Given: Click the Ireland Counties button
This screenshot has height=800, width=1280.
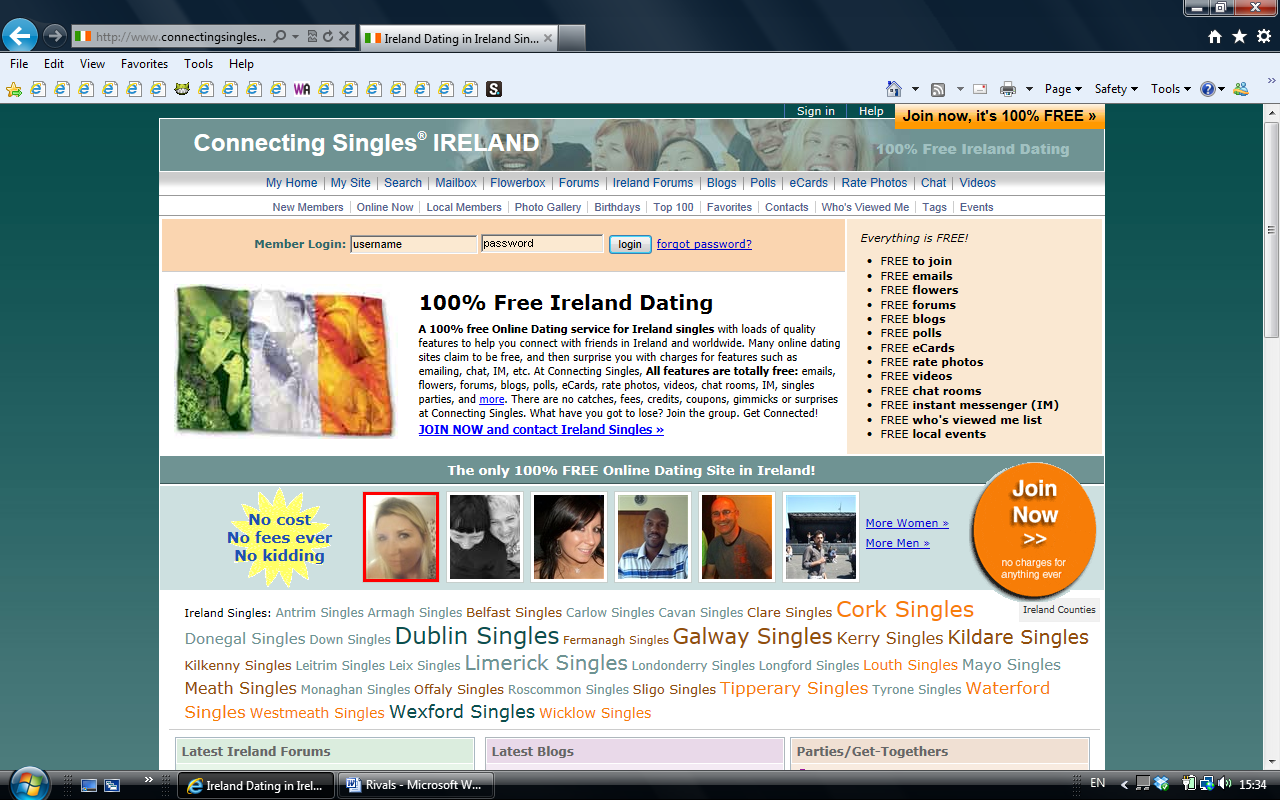Looking at the screenshot, I should pyautogui.click(x=1059, y=610).
